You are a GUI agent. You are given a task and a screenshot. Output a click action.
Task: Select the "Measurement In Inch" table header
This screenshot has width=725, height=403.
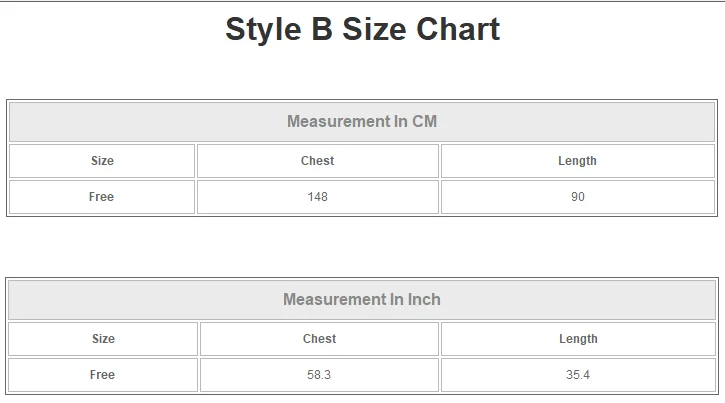(362, 300)
